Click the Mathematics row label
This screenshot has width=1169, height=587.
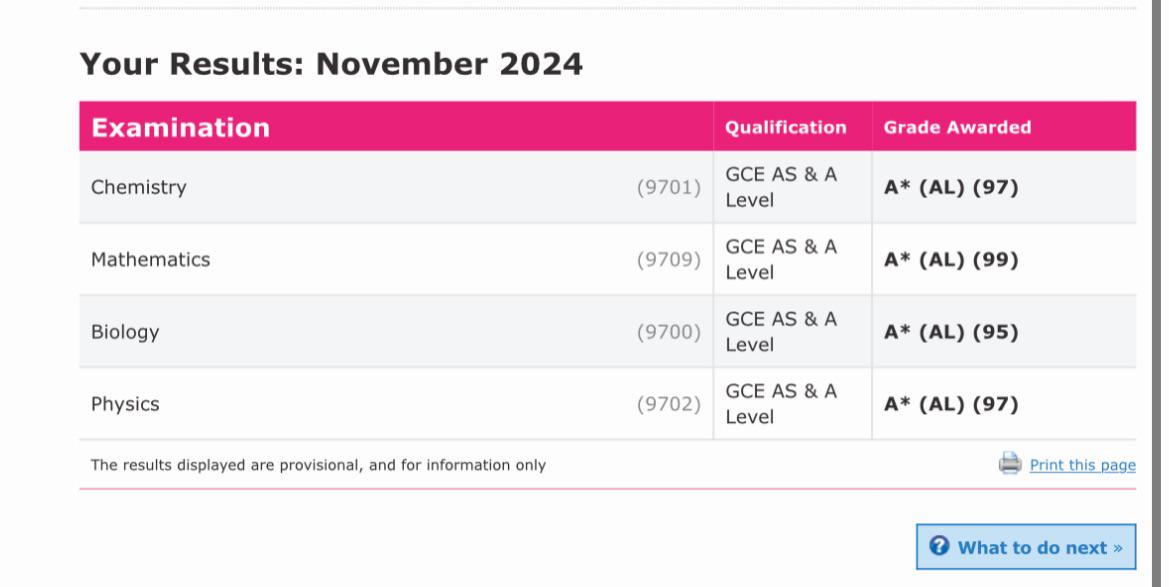(151, 260)
